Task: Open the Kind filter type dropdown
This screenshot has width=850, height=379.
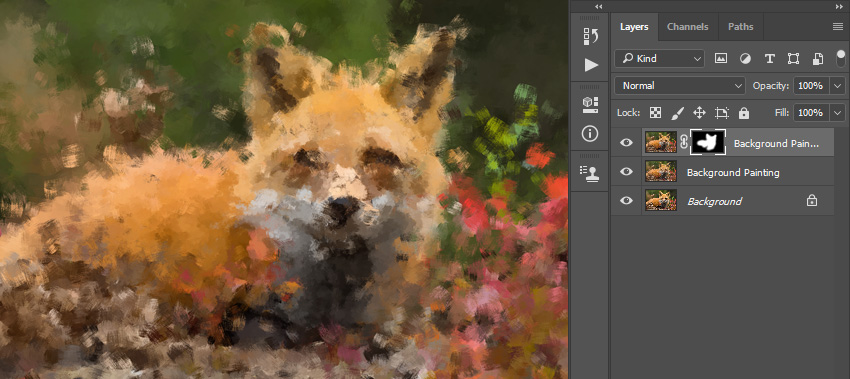Action: pyautogui.click(x=659, y=59)
